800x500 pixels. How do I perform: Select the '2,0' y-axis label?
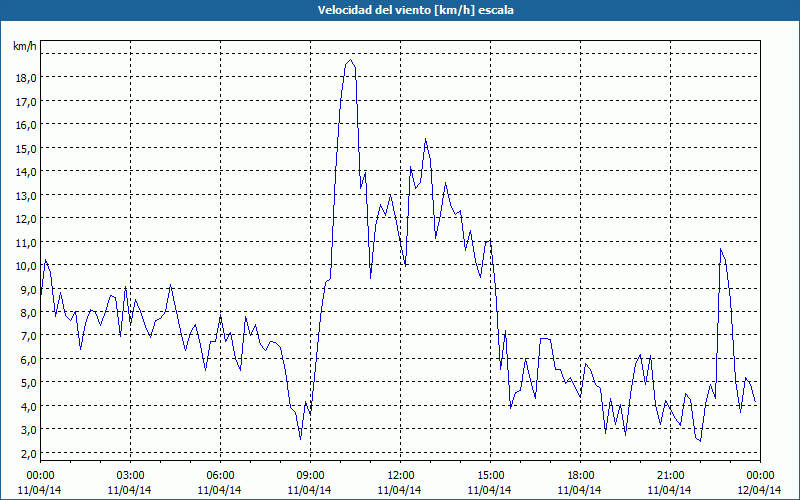click(x=29, y=453)
